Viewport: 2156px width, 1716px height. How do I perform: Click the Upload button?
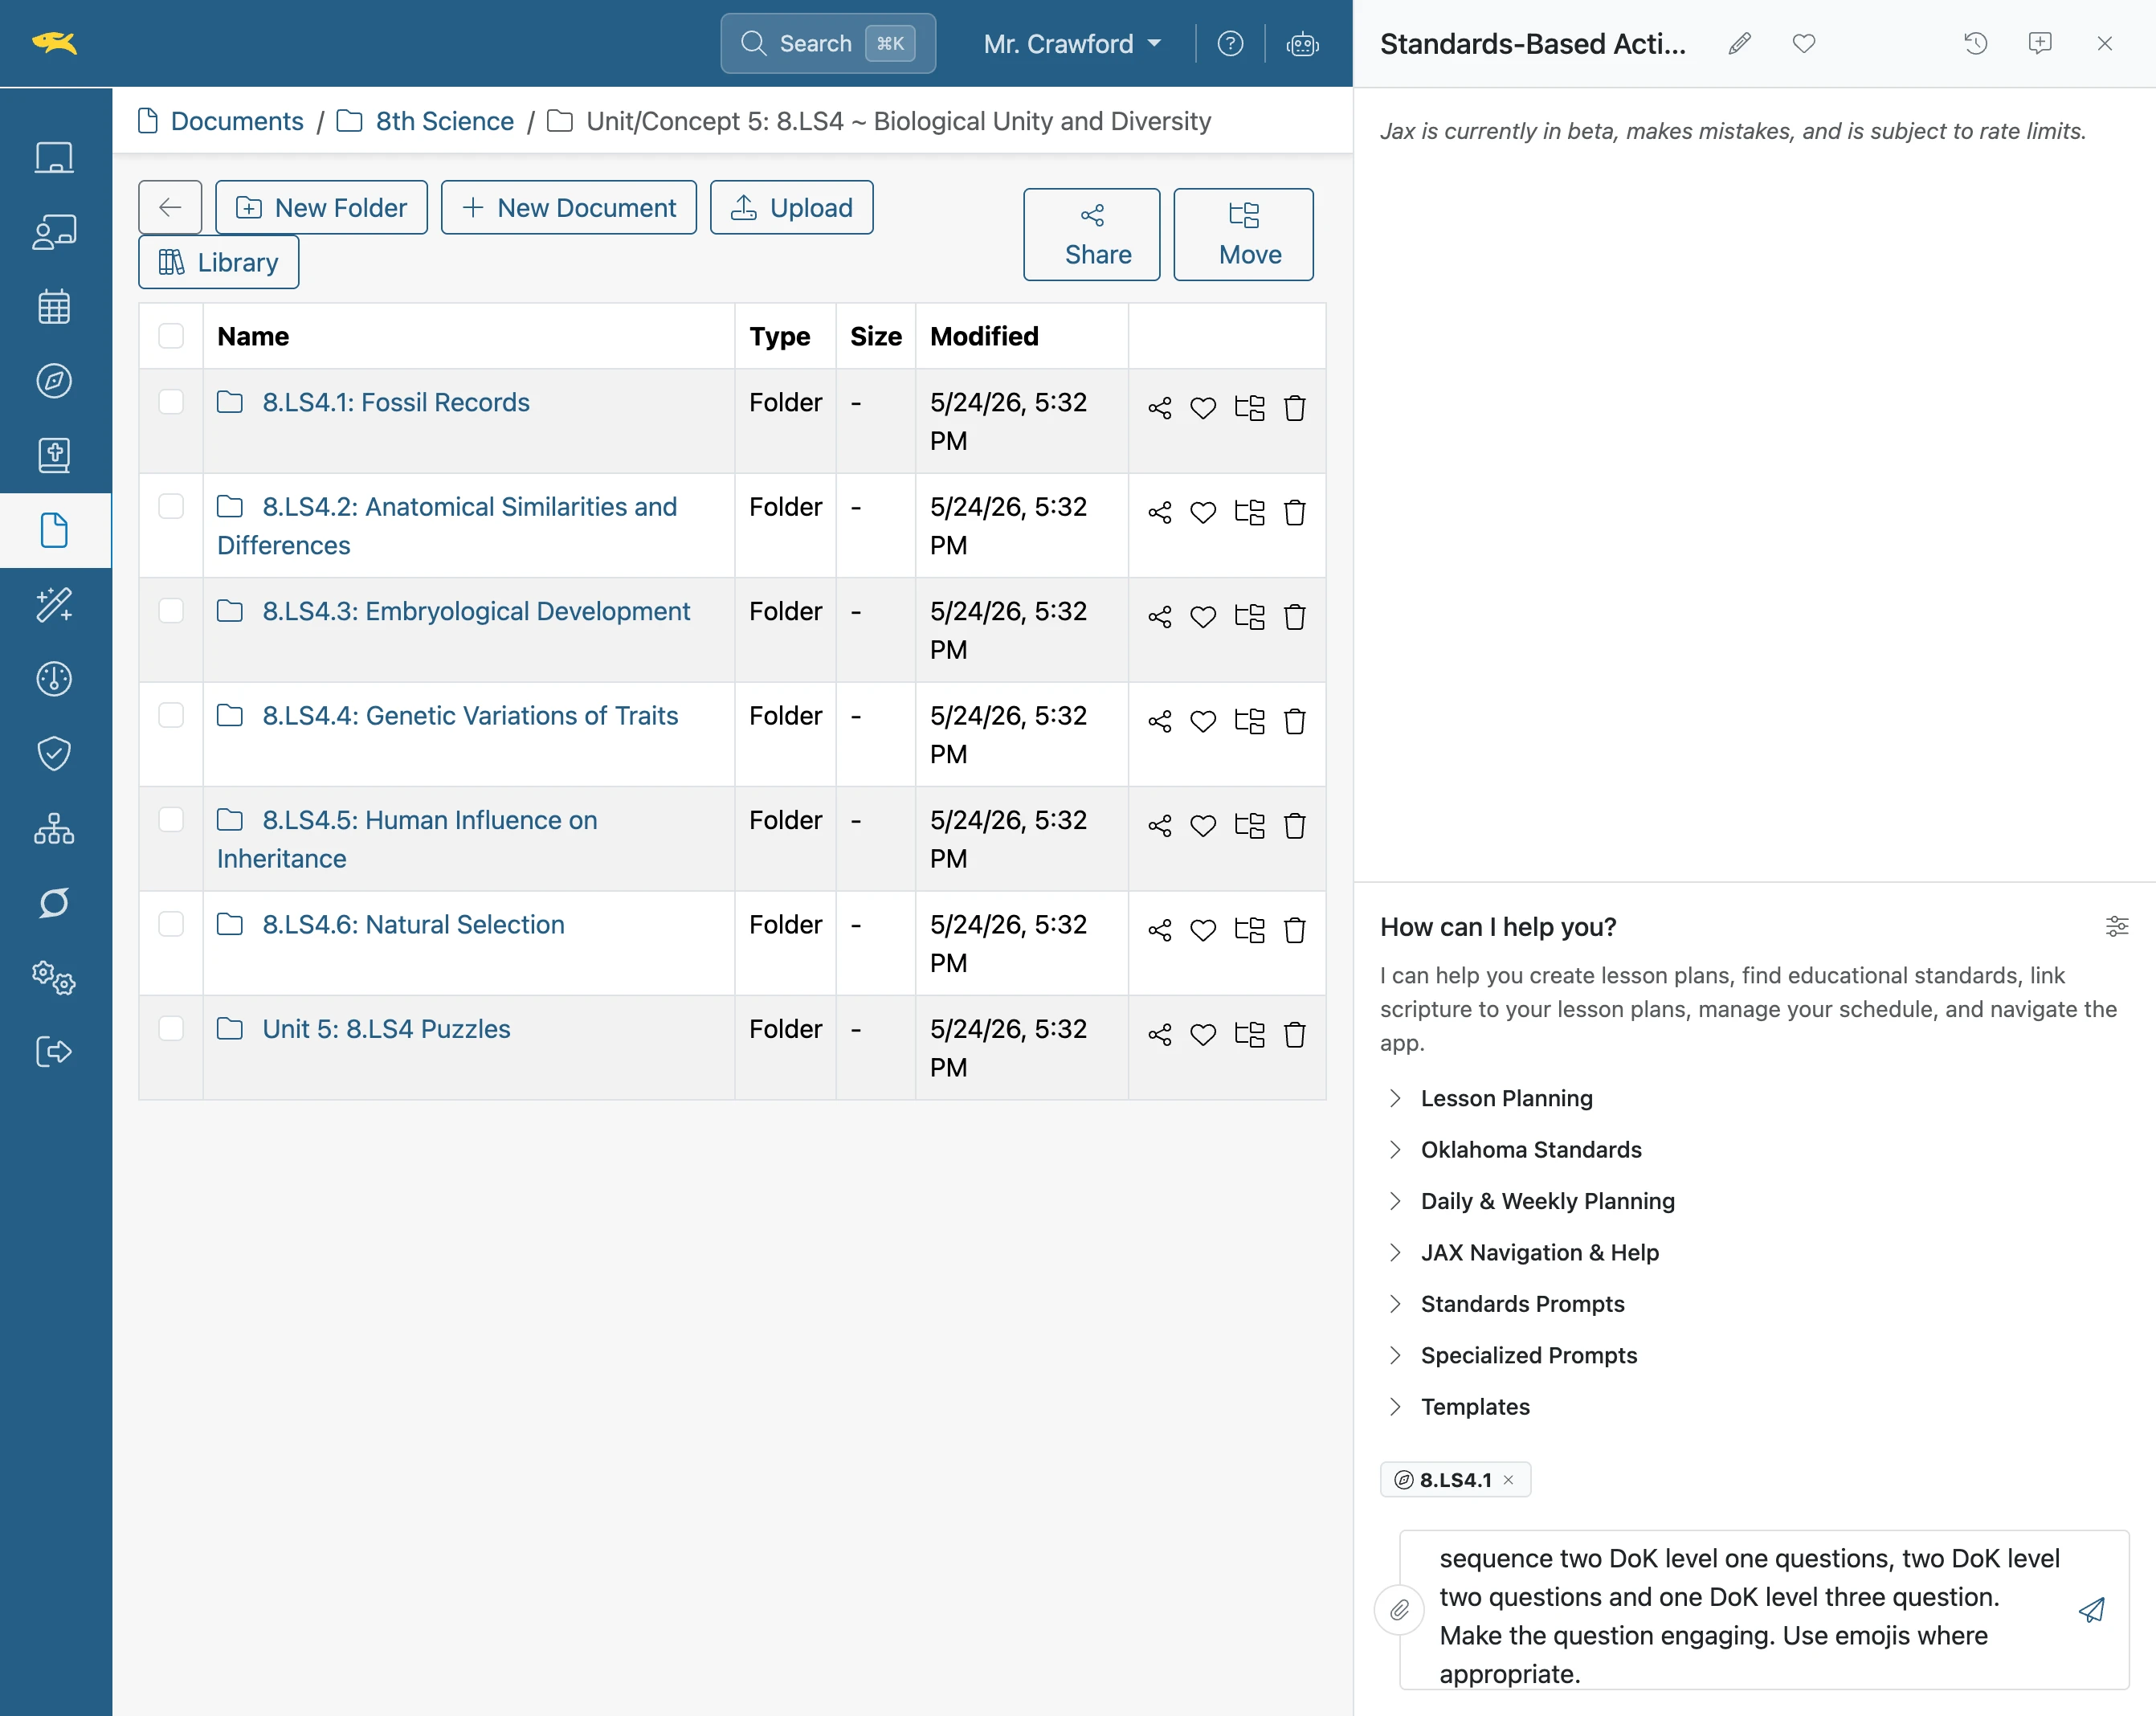click(791, 207)
